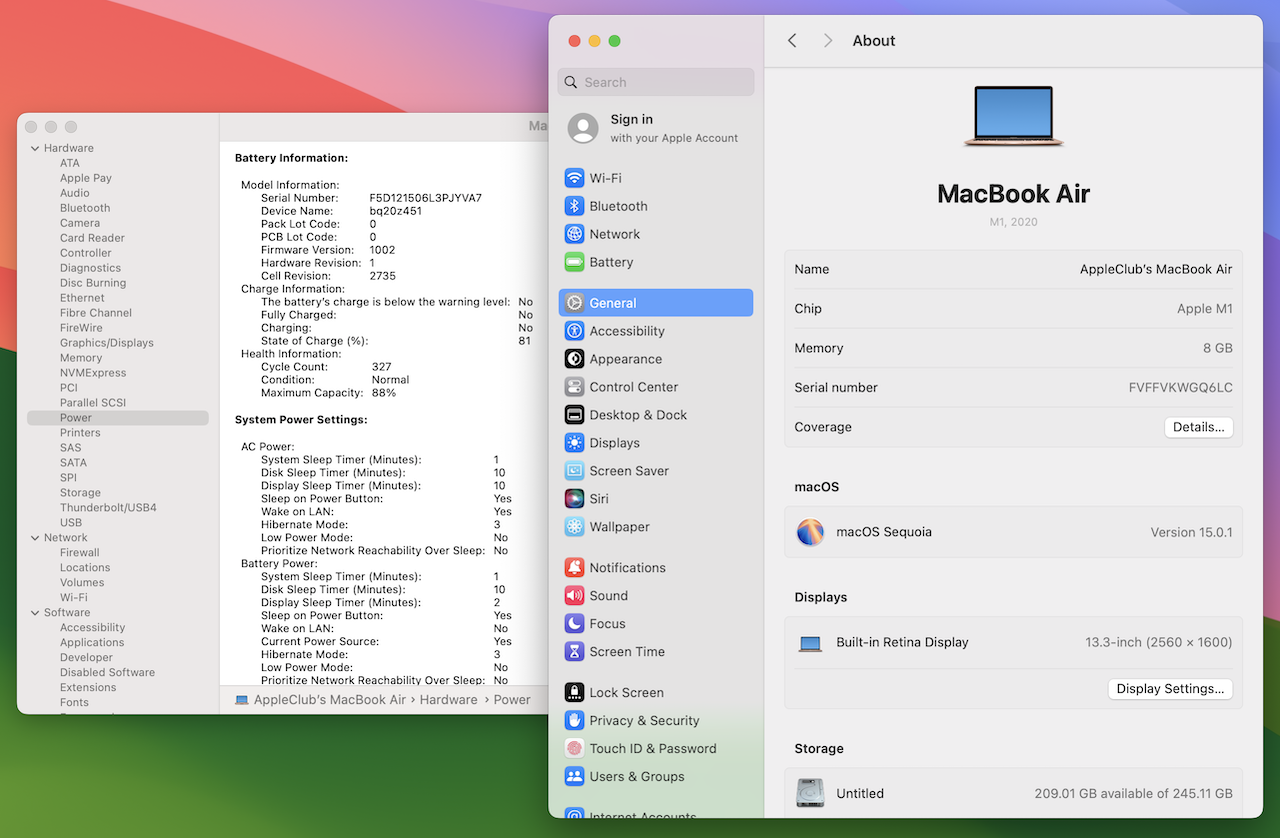Click the macOS Sequoia icon
Viewport: 1280px width, 838px height.
(810, 532)
